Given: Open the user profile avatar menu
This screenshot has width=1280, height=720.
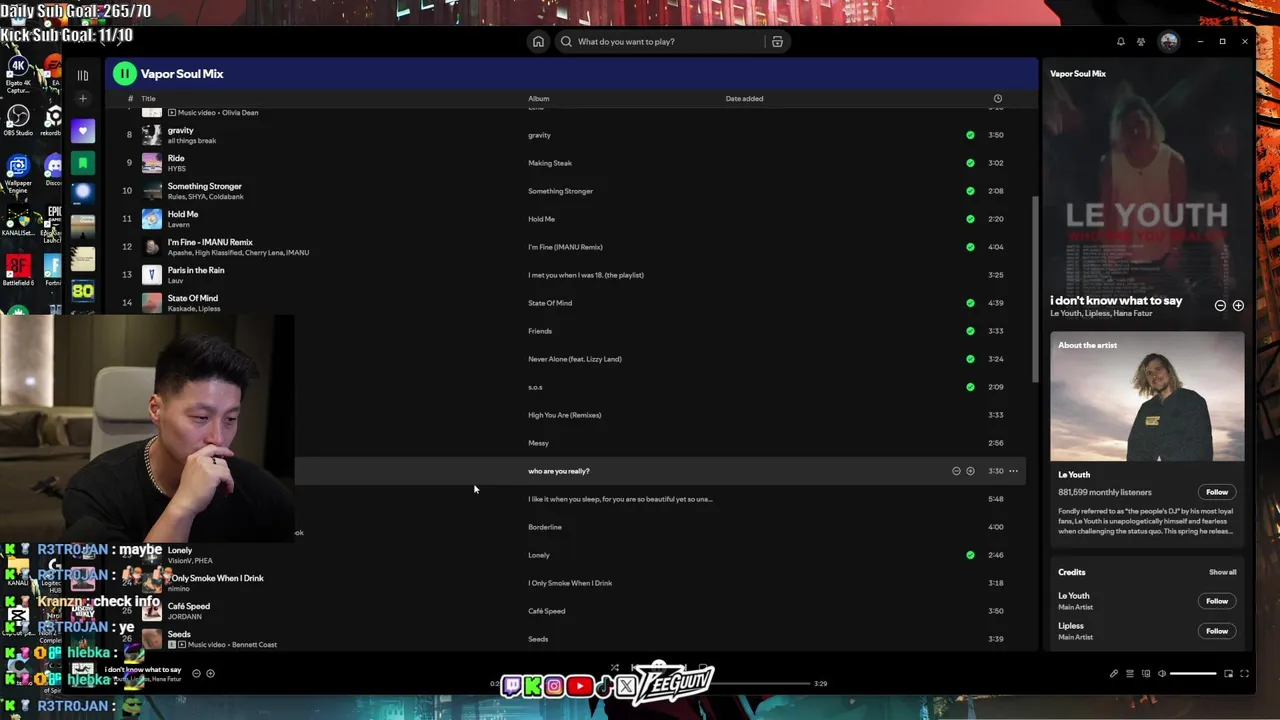Looking at the screenshot, I should [1168, 42].
